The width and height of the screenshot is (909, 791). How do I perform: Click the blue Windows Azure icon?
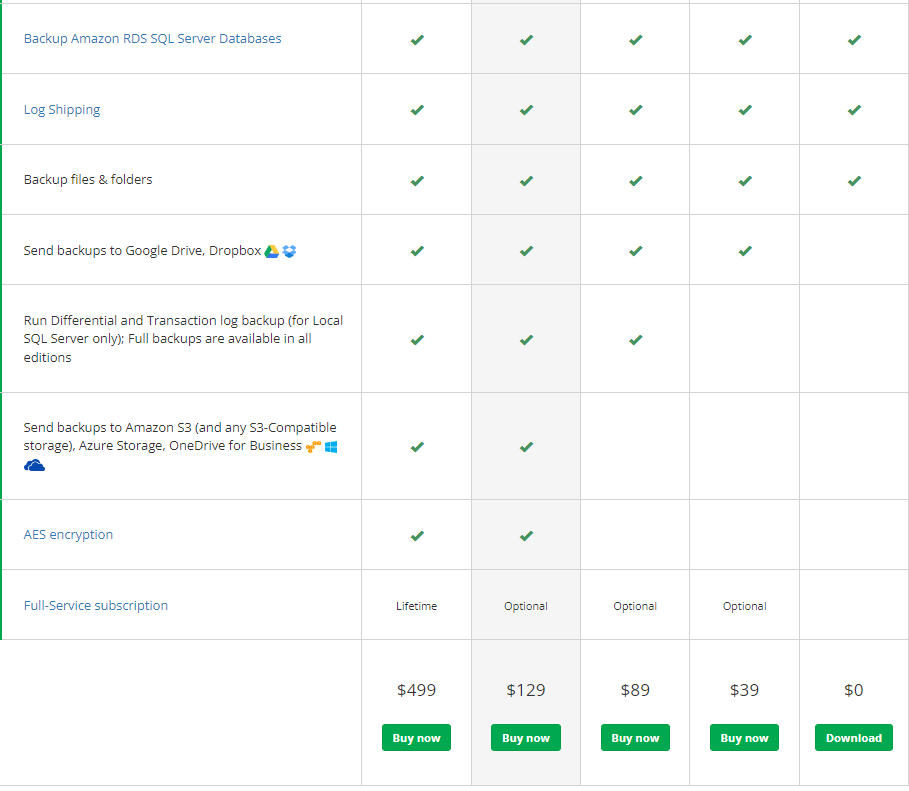coord(331,447)
